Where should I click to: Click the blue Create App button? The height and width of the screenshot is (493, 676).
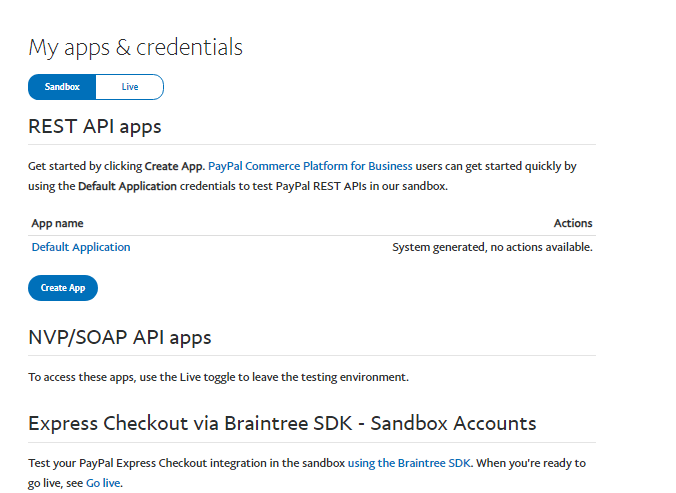pyautogui.click(x=63, y=288)
